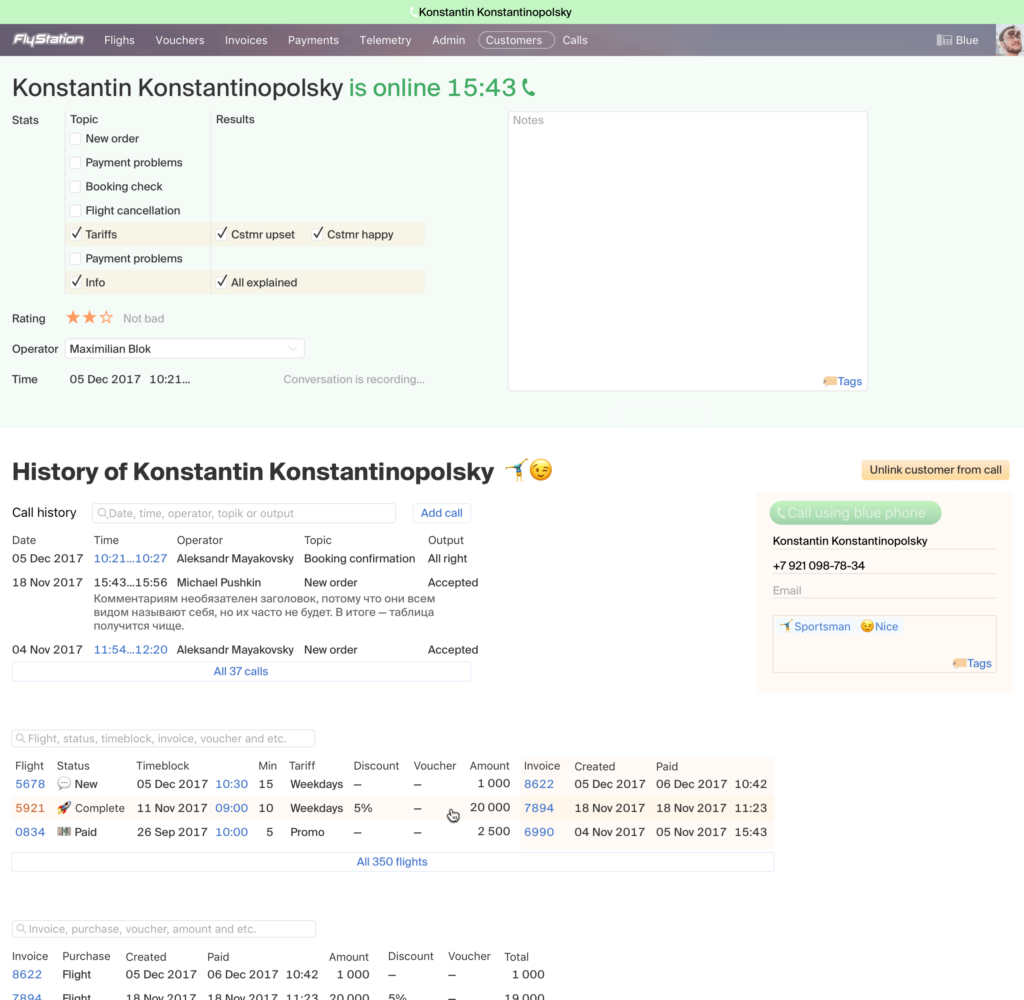Focus the call history search field
This screenshot has width=1024, height=1000.
(x=244, y=513)
